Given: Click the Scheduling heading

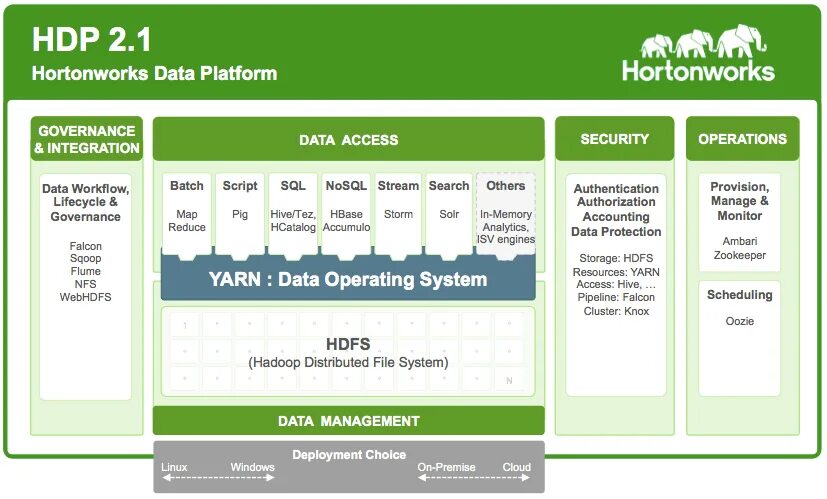Looking at the screenshot, I should coord(739,295).
